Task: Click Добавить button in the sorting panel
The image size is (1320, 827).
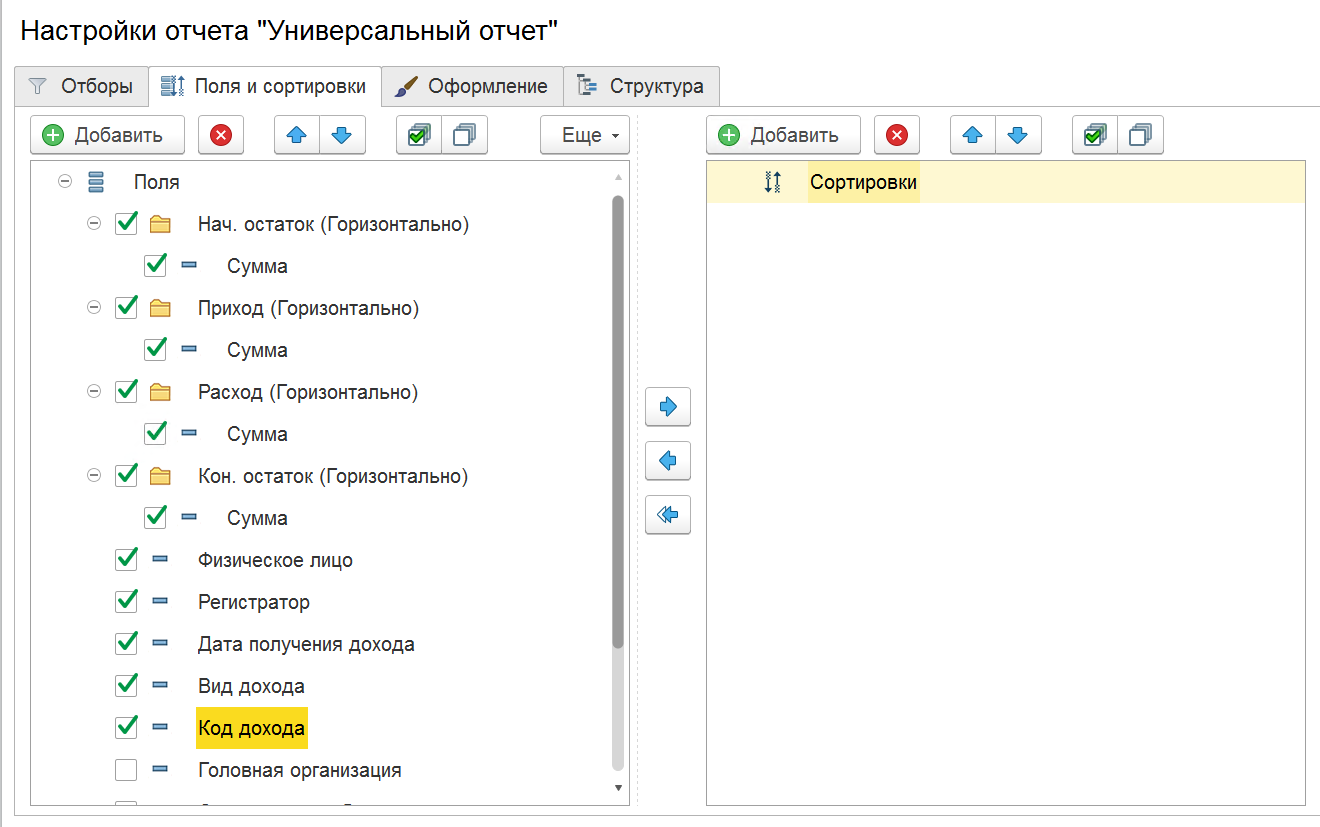Action: tap(785, 135)
